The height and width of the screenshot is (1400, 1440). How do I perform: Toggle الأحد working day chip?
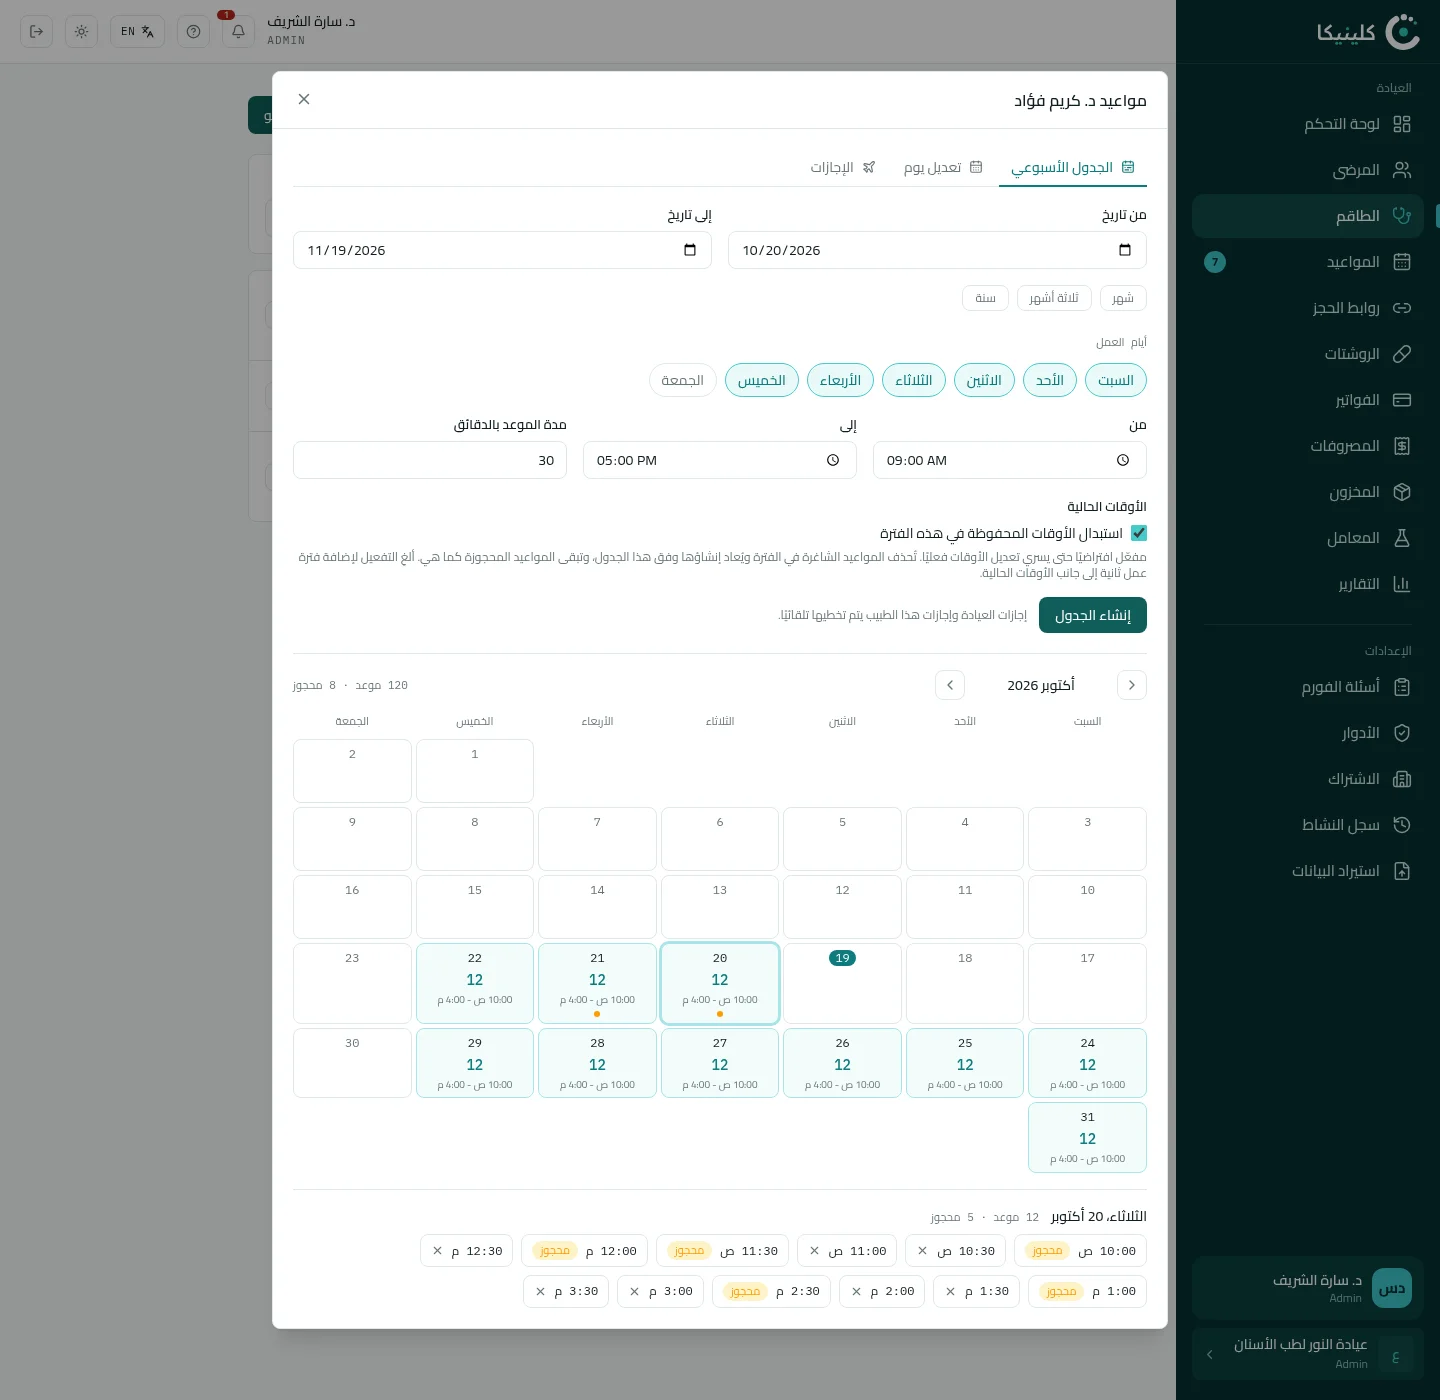[x=1050, y=380]
